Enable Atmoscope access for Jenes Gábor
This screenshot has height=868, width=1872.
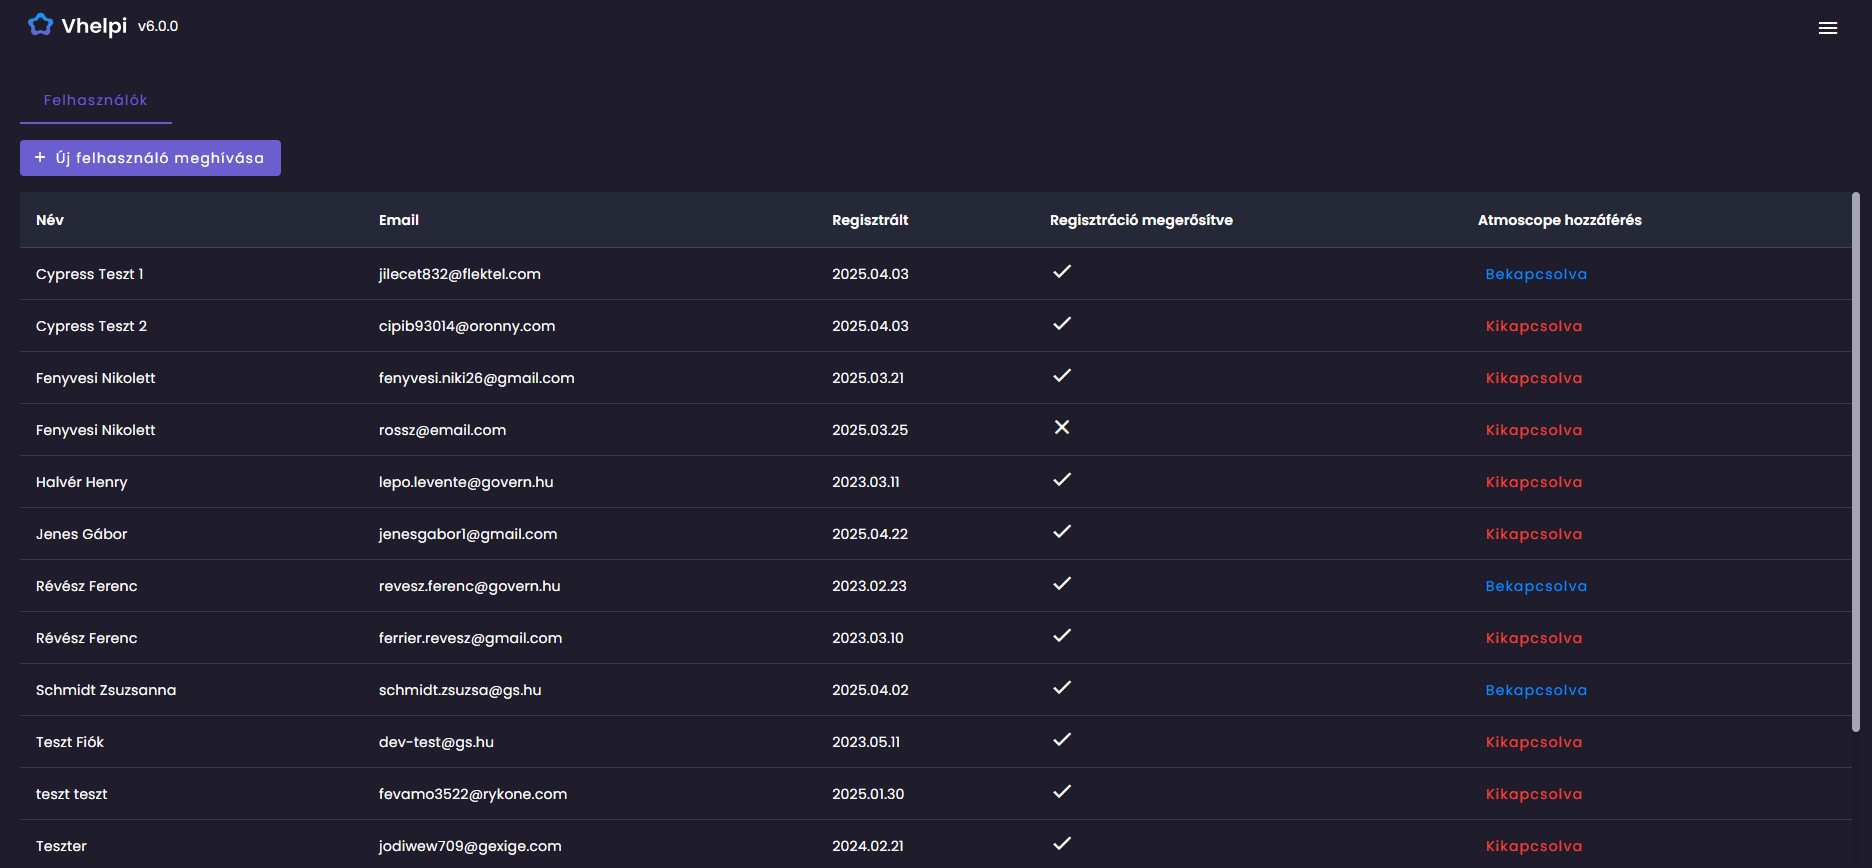(x=1534, y=534)
